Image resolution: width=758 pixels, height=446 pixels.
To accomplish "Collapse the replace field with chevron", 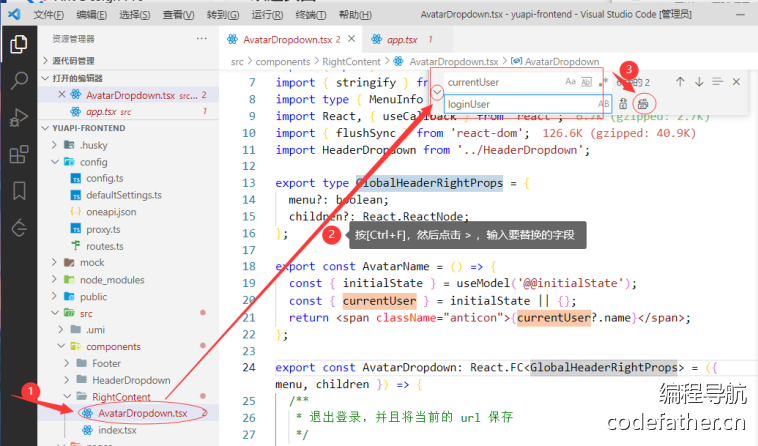I will [437, 92].
